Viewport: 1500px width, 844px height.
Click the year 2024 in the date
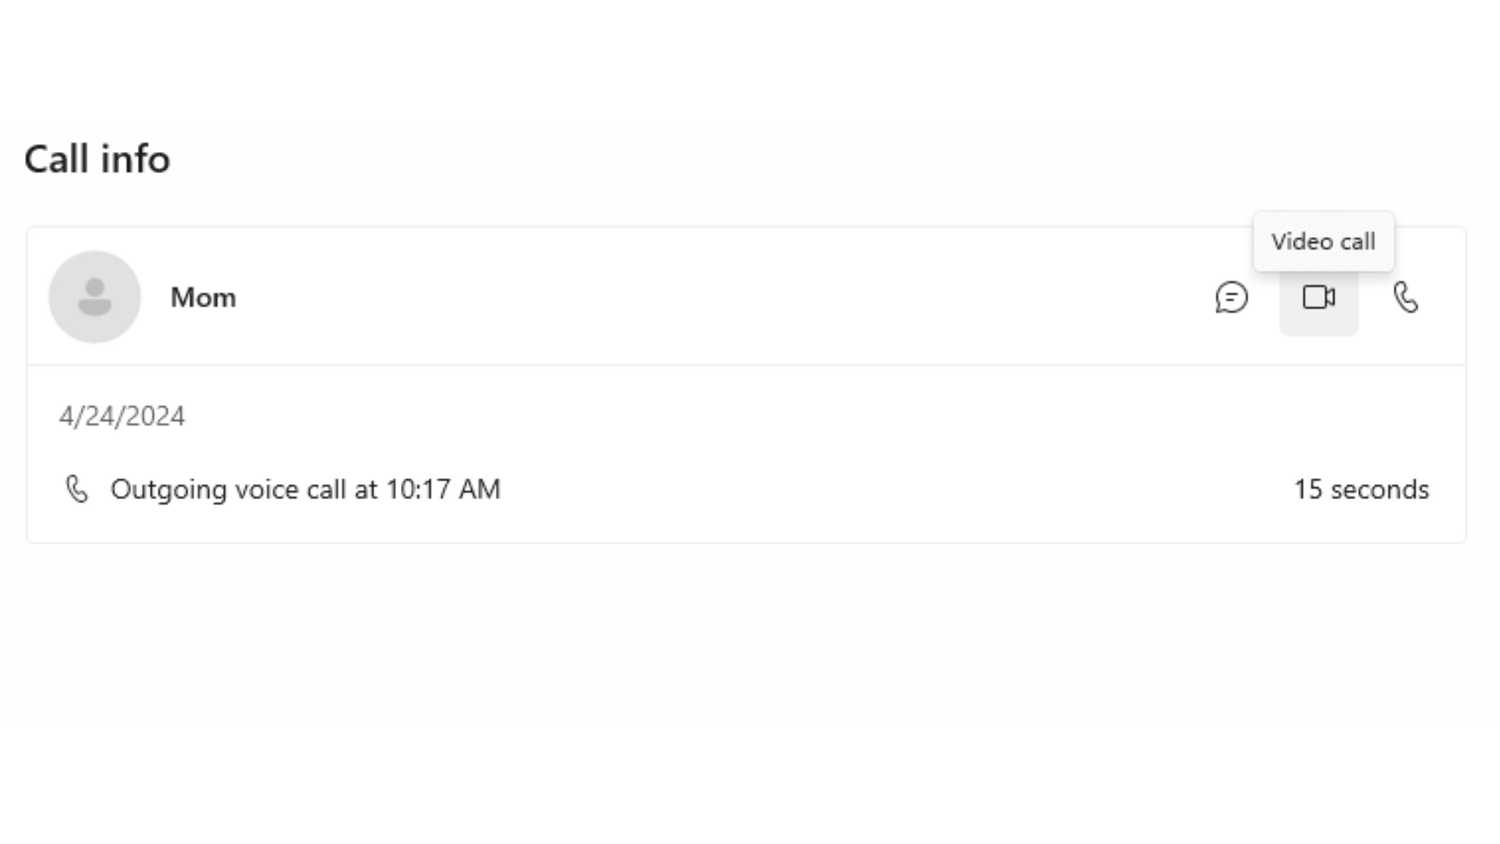(x=159, y=416)
